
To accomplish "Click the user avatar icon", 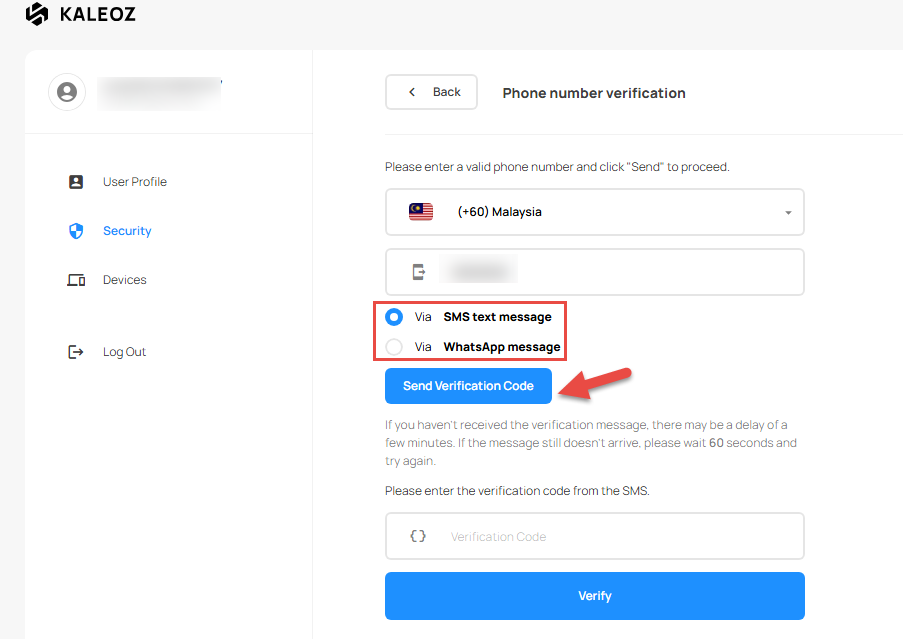I will (67, 92).
